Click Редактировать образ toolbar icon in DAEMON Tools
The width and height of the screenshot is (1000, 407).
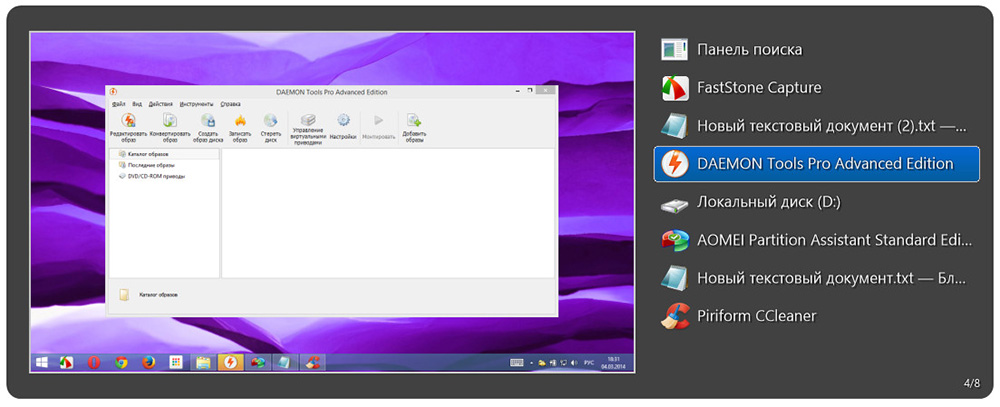tap(129, 127)
